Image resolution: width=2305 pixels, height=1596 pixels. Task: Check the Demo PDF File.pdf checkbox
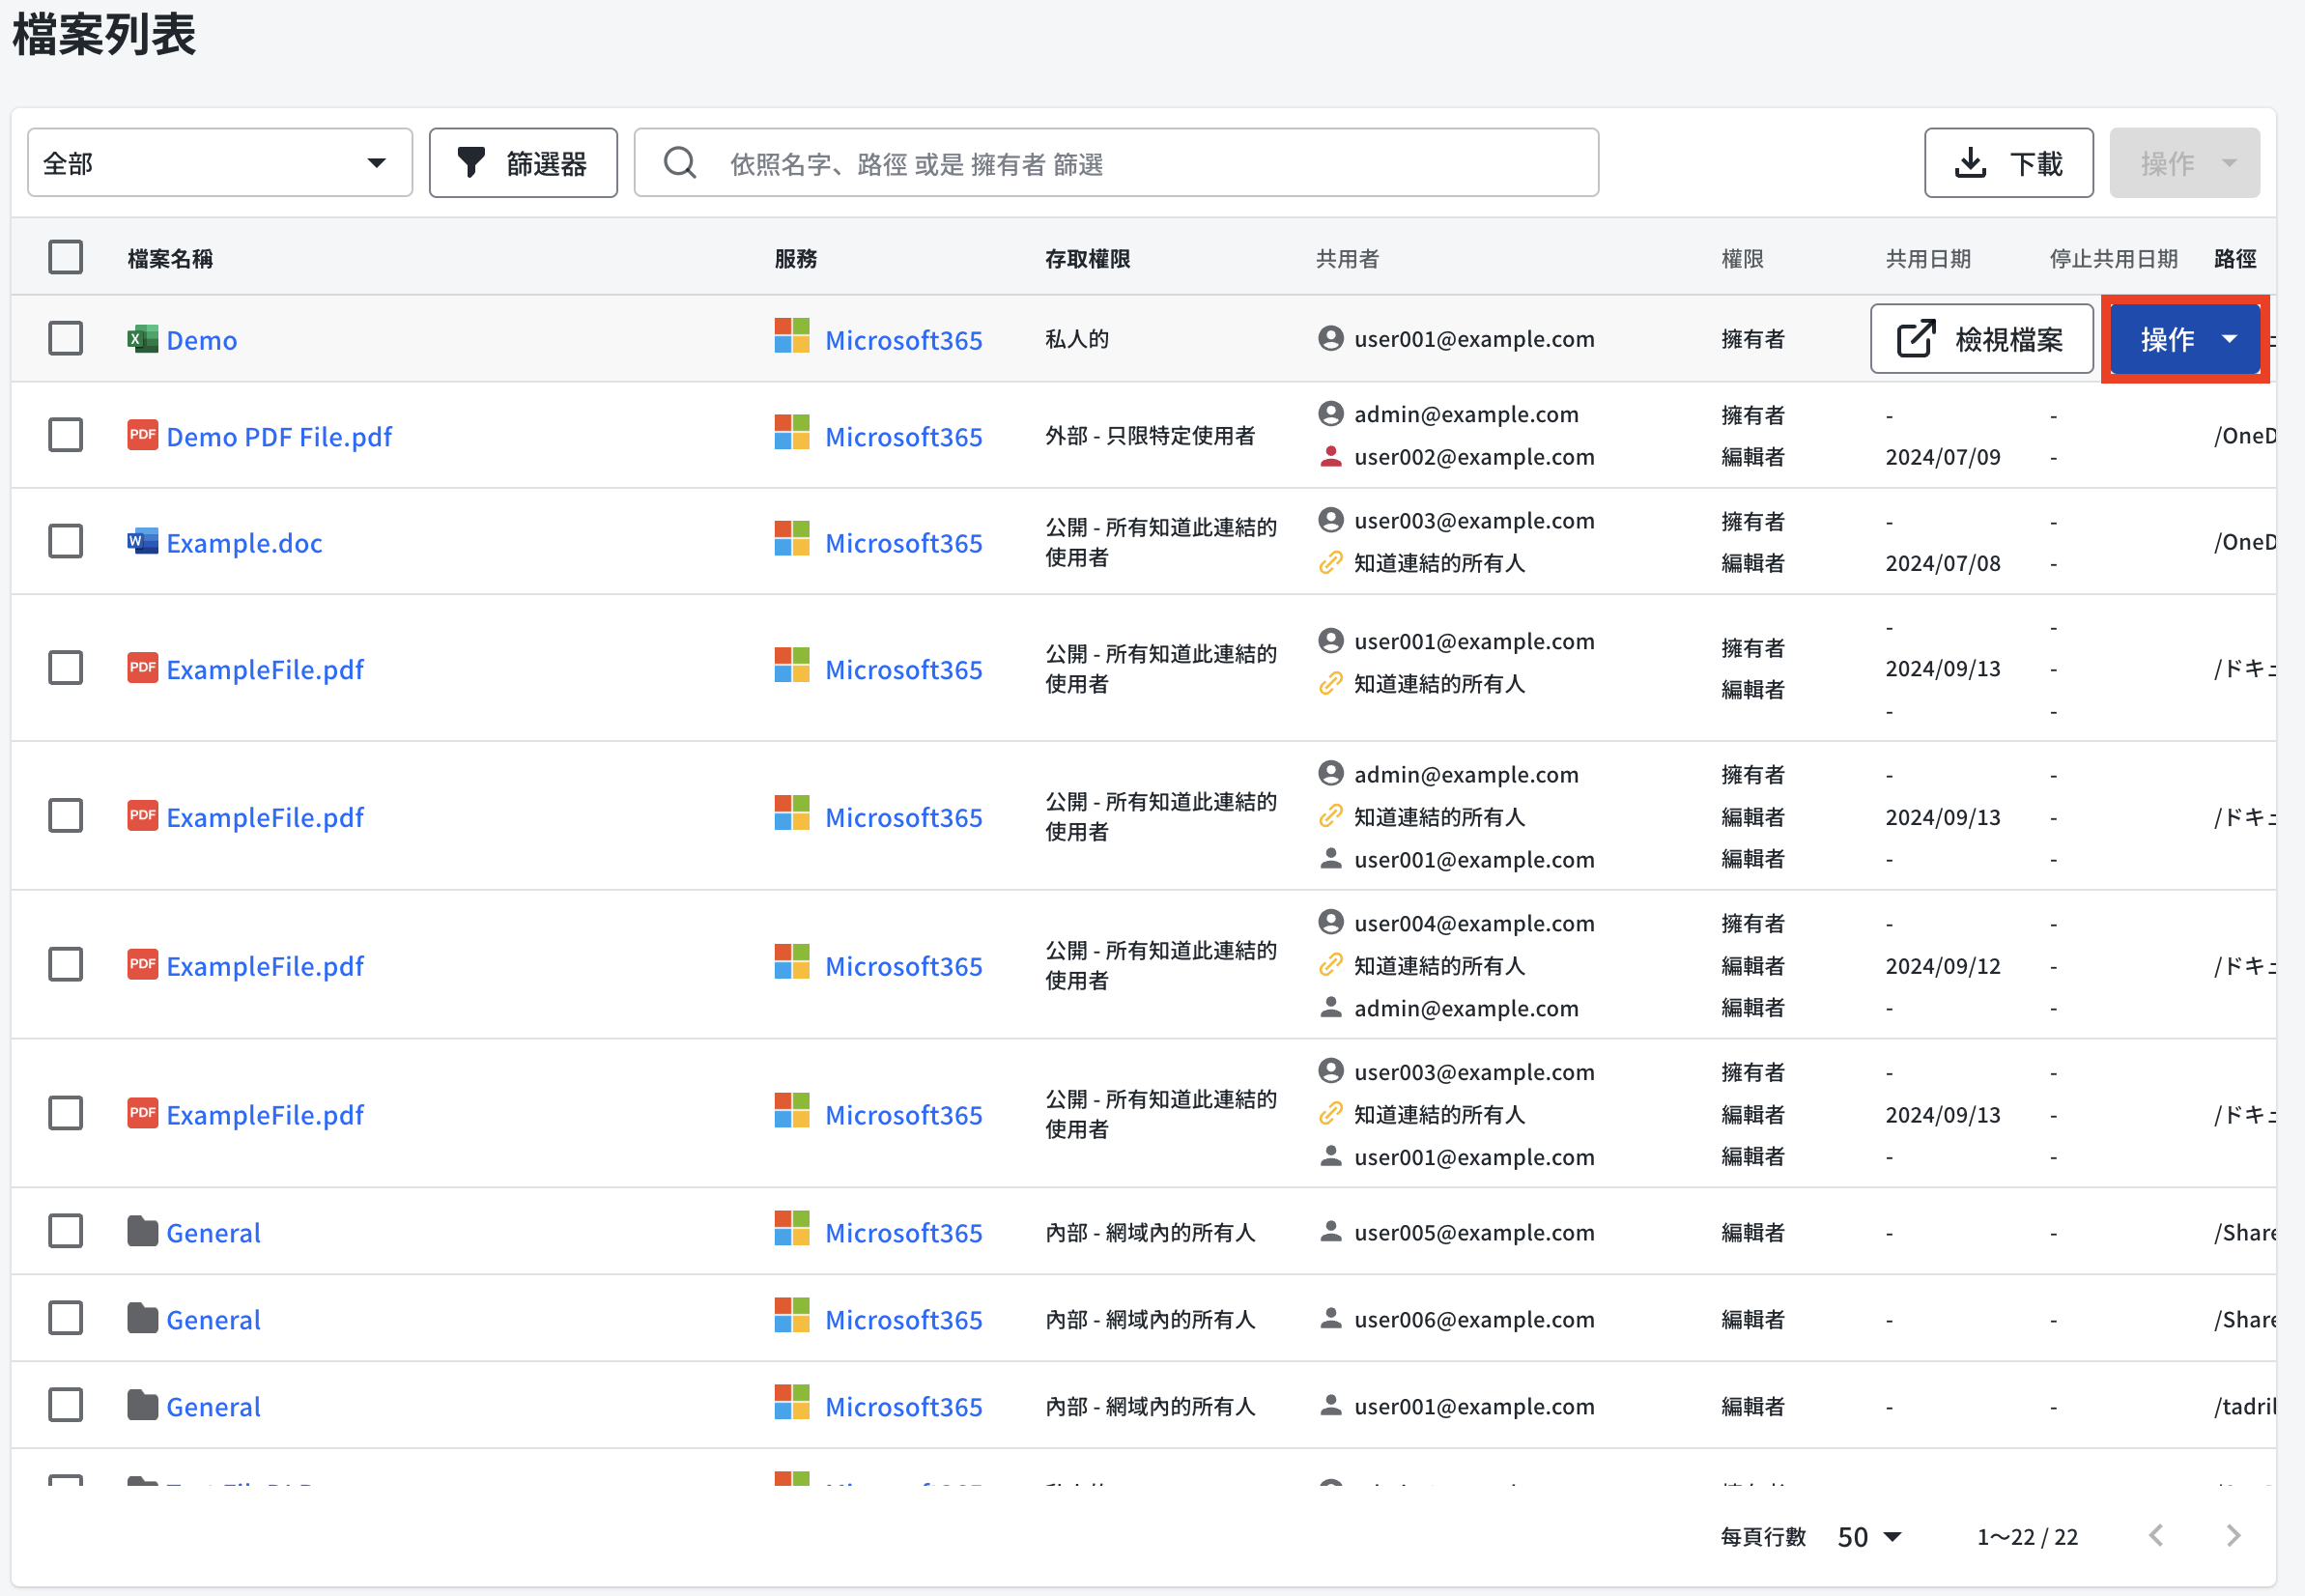(x=66, y=435)
